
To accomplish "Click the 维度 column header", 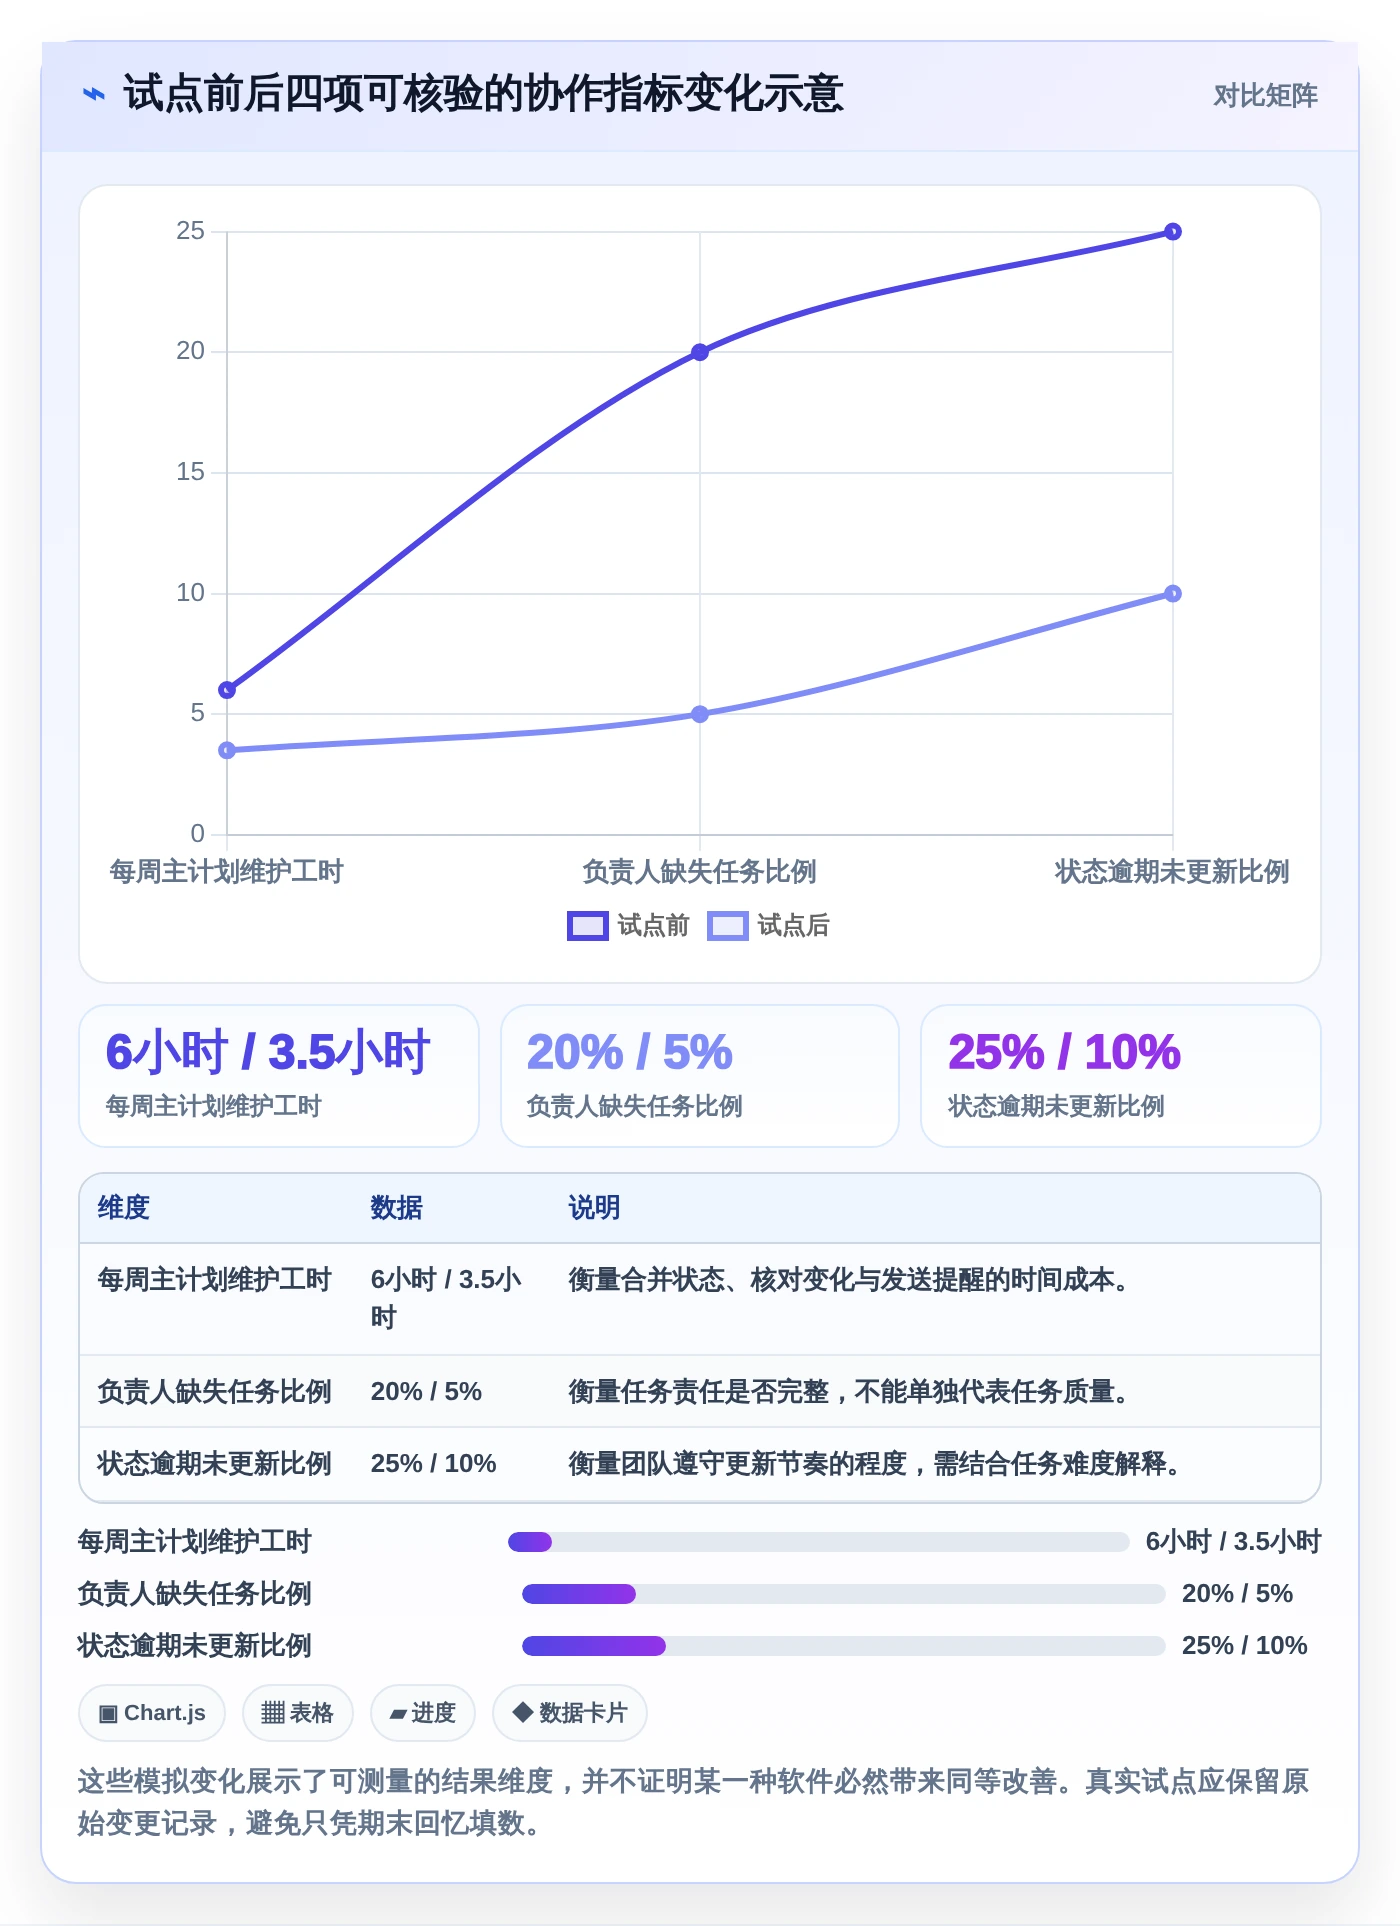I will [124, 1208].
